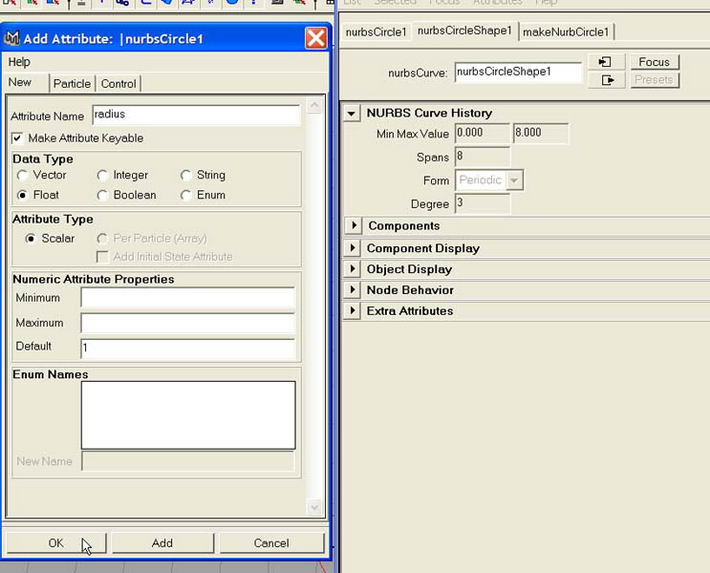Switch to the Particle tab
The image size is (710, 573).
pos(72,83)
